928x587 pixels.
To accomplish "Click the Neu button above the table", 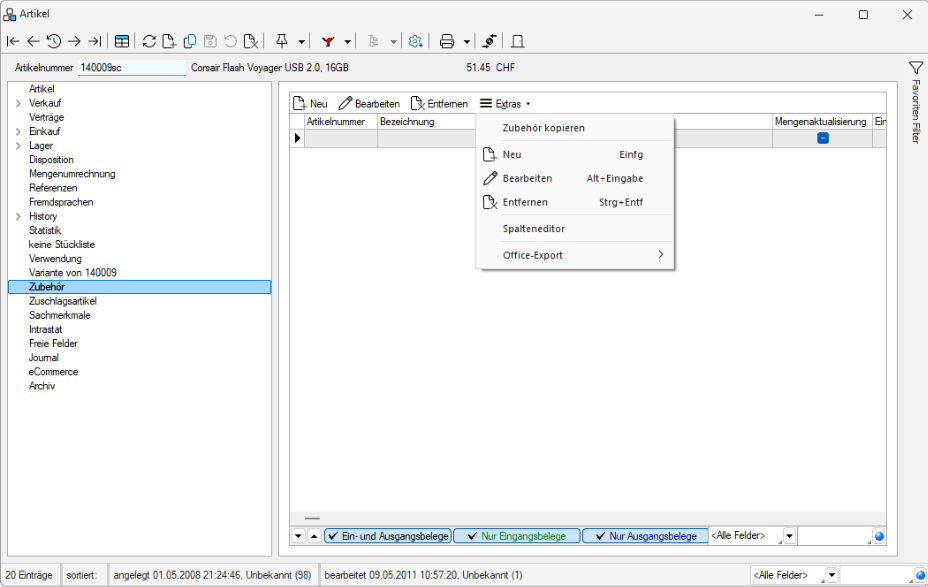I will [x=310, y=103].
